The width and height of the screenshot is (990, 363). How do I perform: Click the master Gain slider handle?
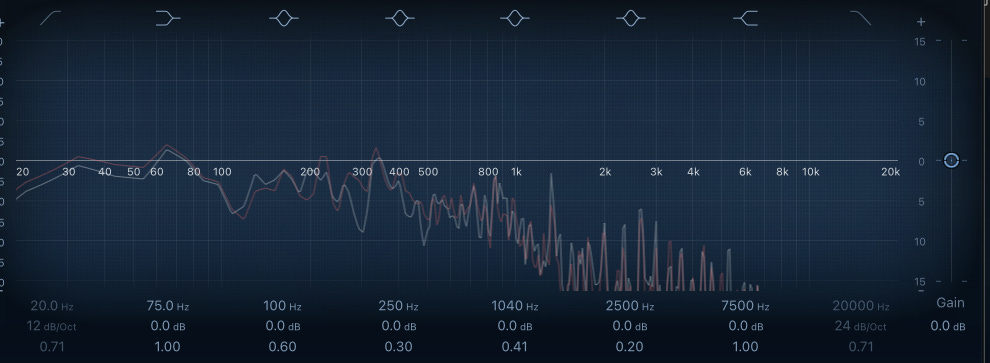(951, 160)
